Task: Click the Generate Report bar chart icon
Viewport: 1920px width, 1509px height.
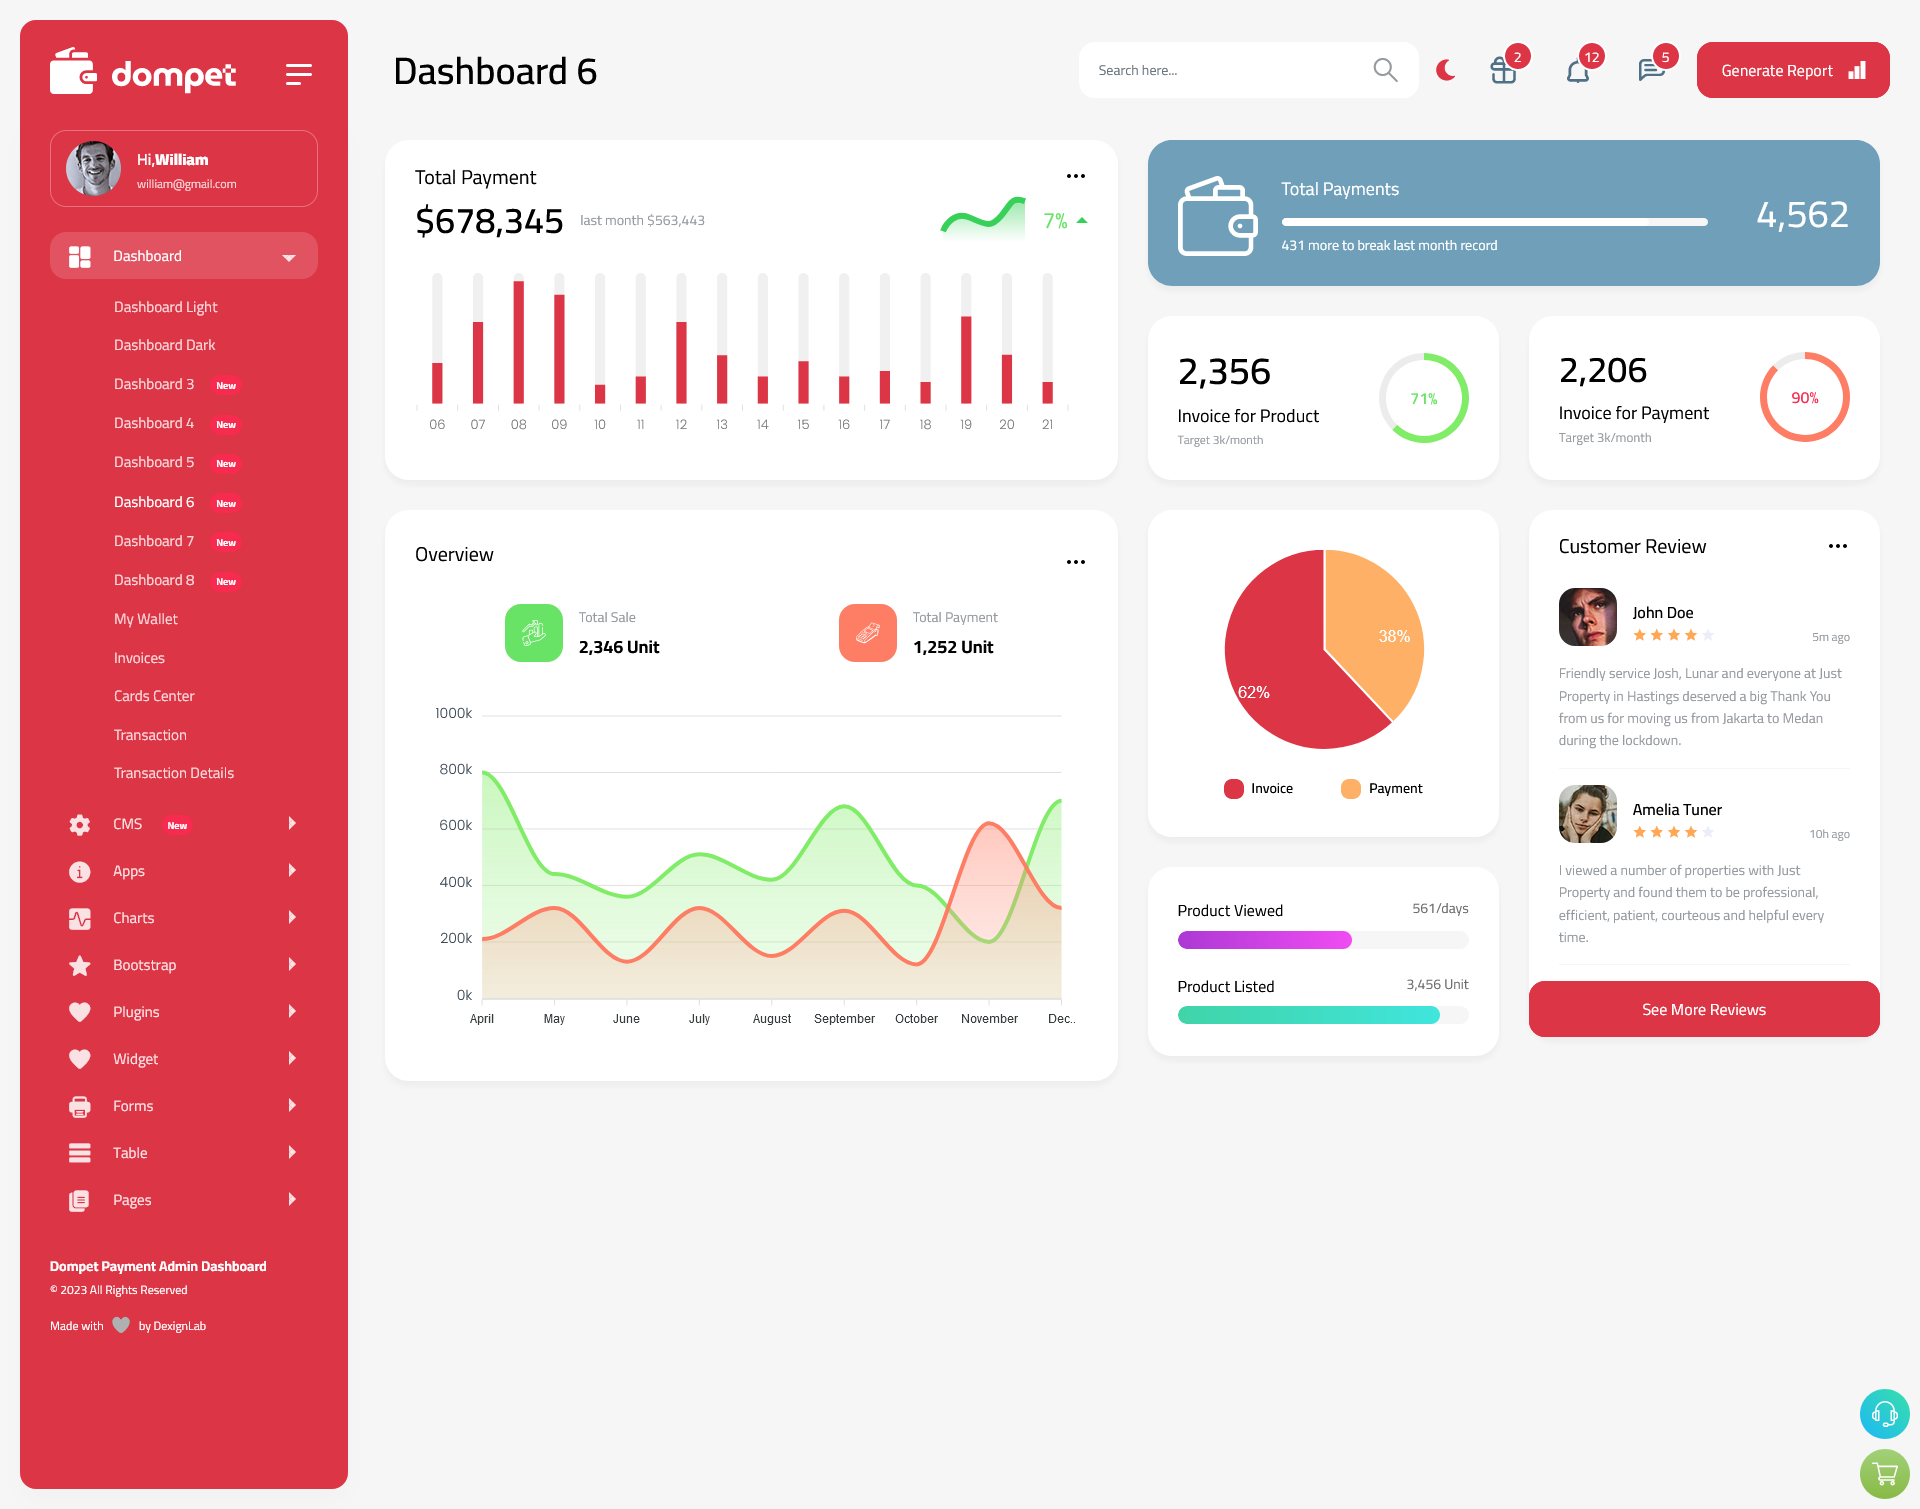Action: tap(1859, 69)
